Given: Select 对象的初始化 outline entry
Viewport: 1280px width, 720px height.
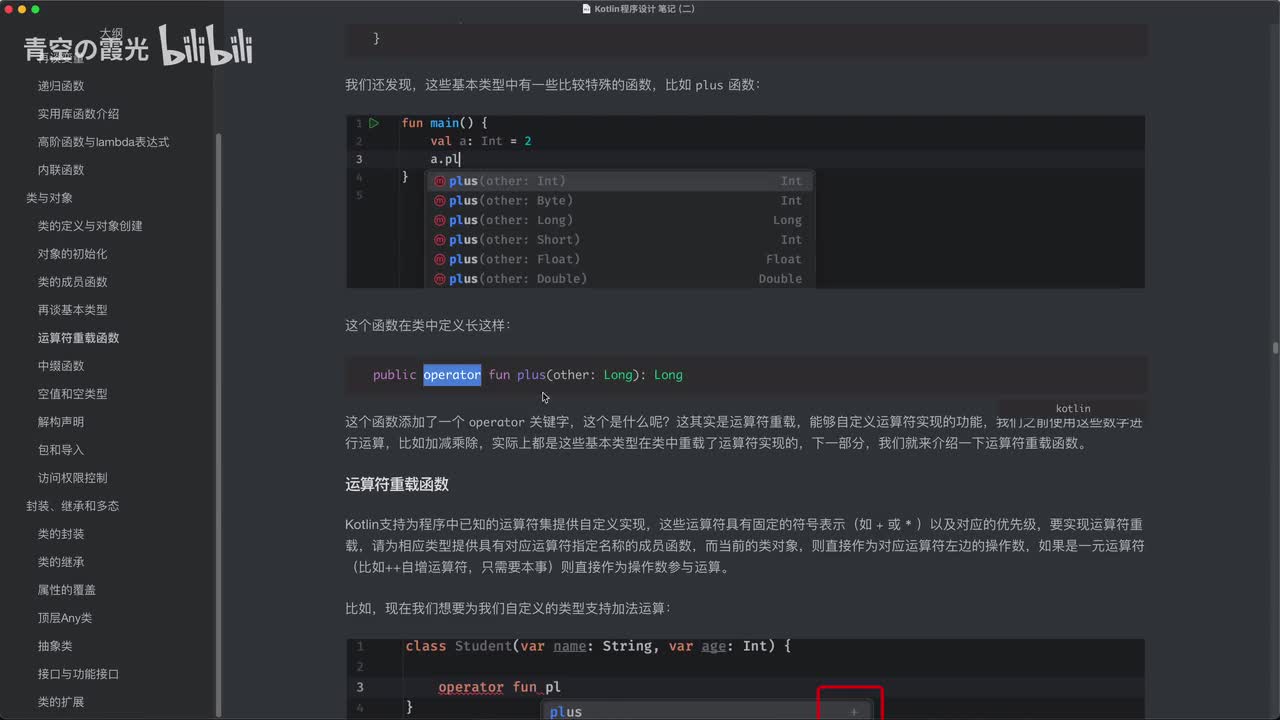Looking at the screenshot, I should pos(72,254).
